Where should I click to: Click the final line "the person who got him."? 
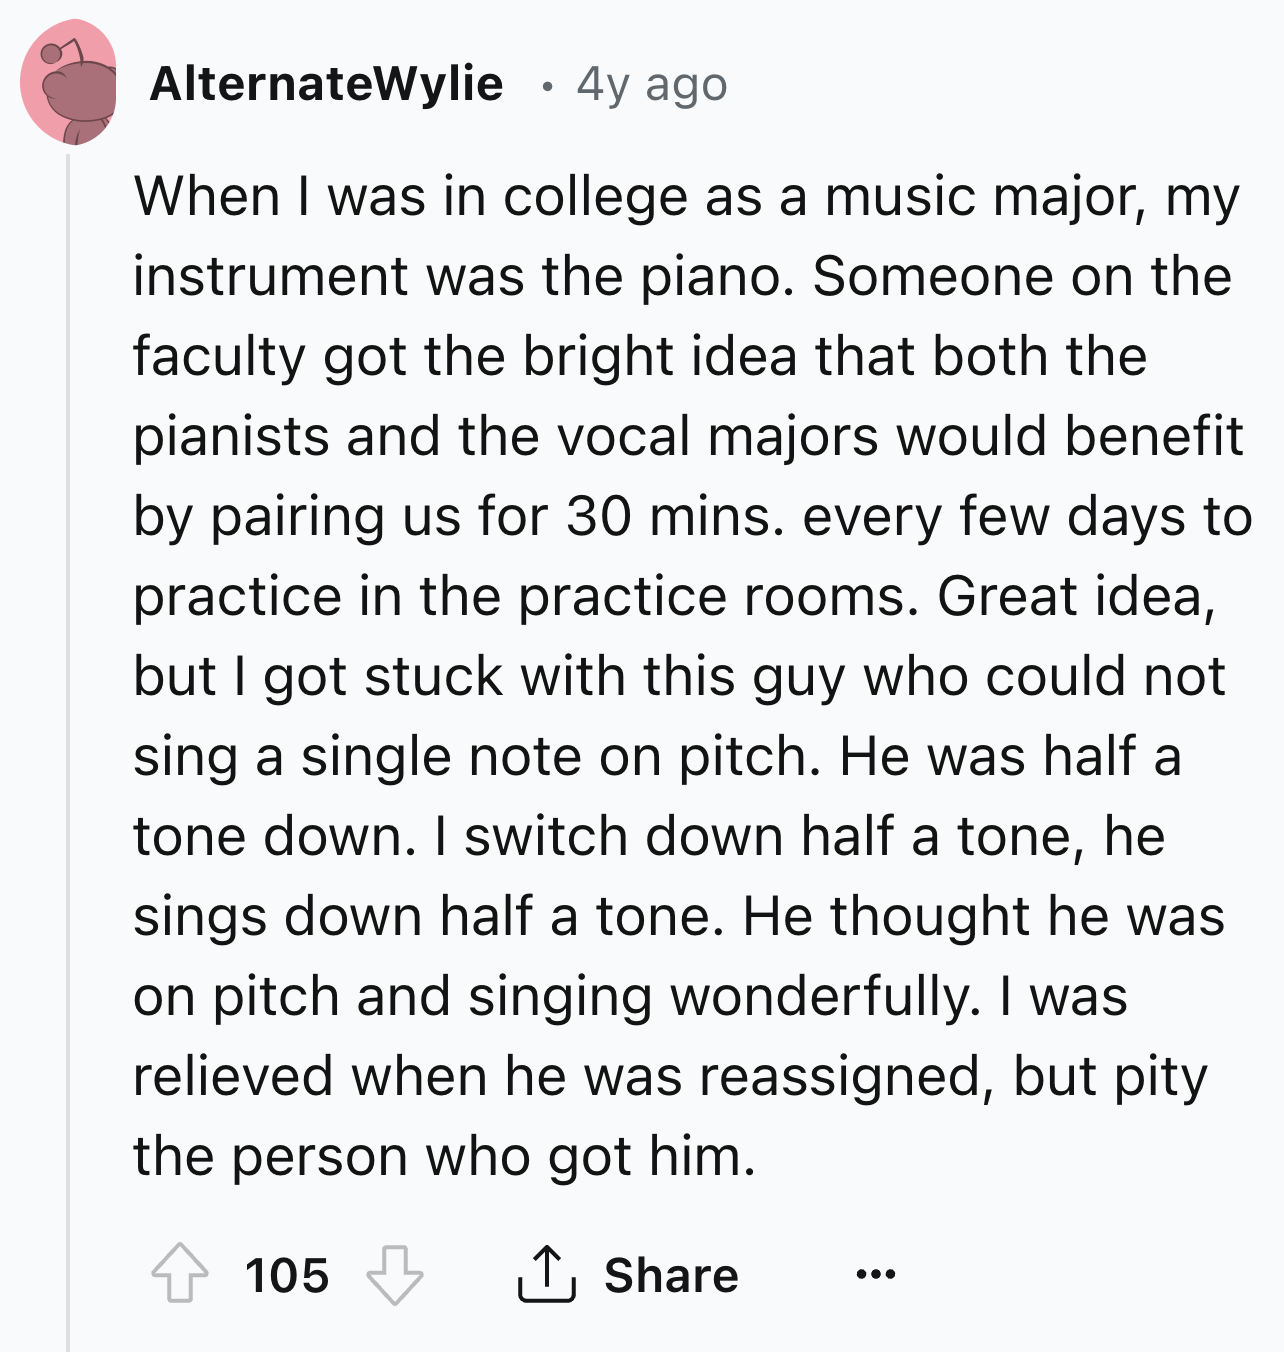[x=444, y=1157]
